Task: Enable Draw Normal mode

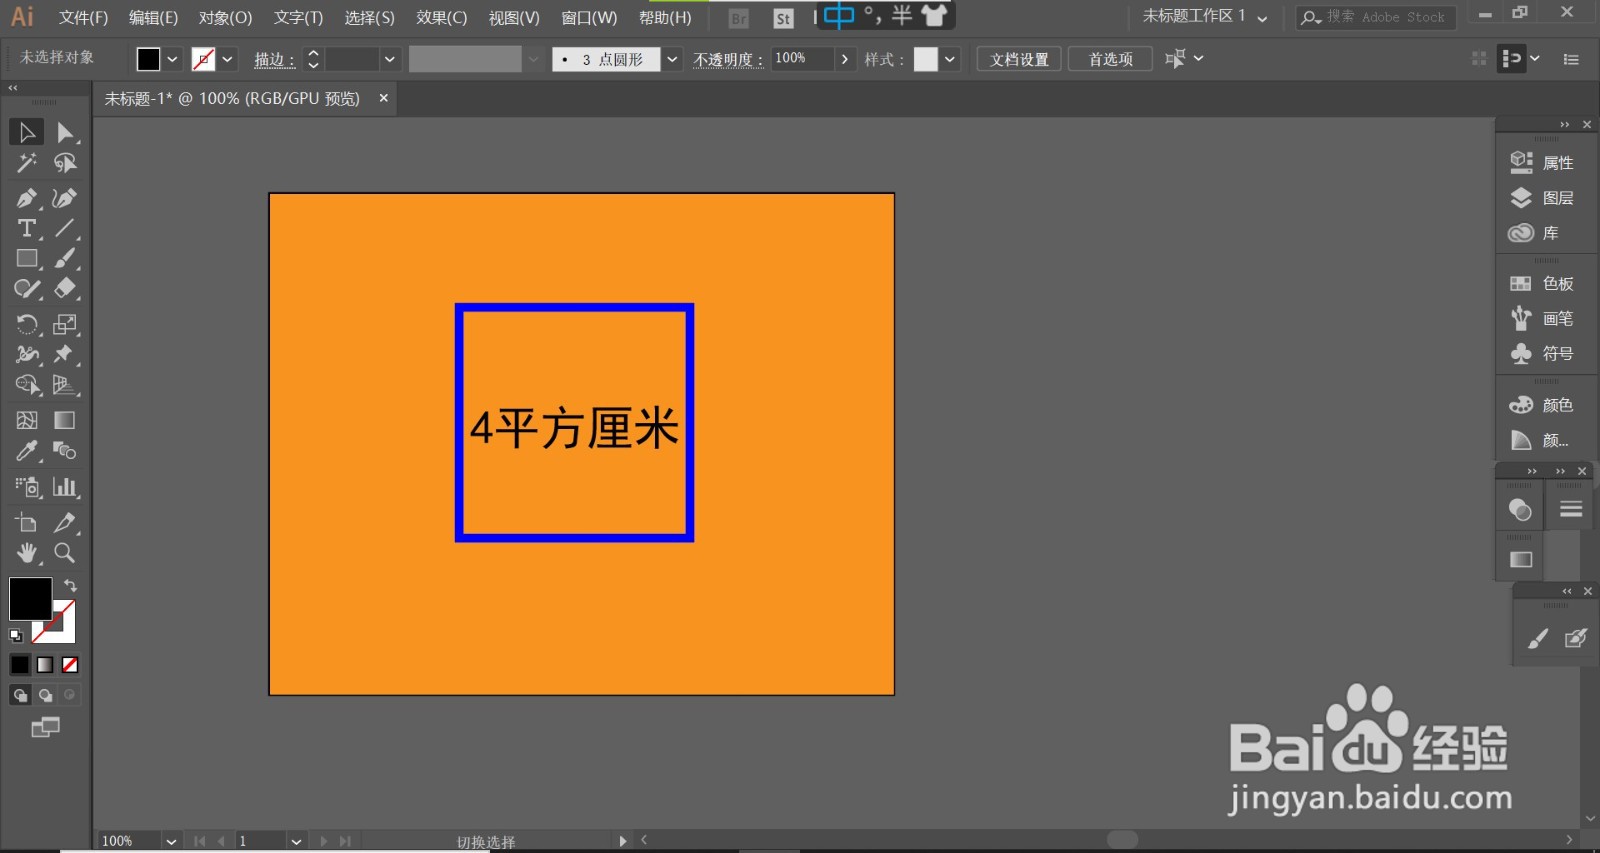Action: [x=20, y=695]
